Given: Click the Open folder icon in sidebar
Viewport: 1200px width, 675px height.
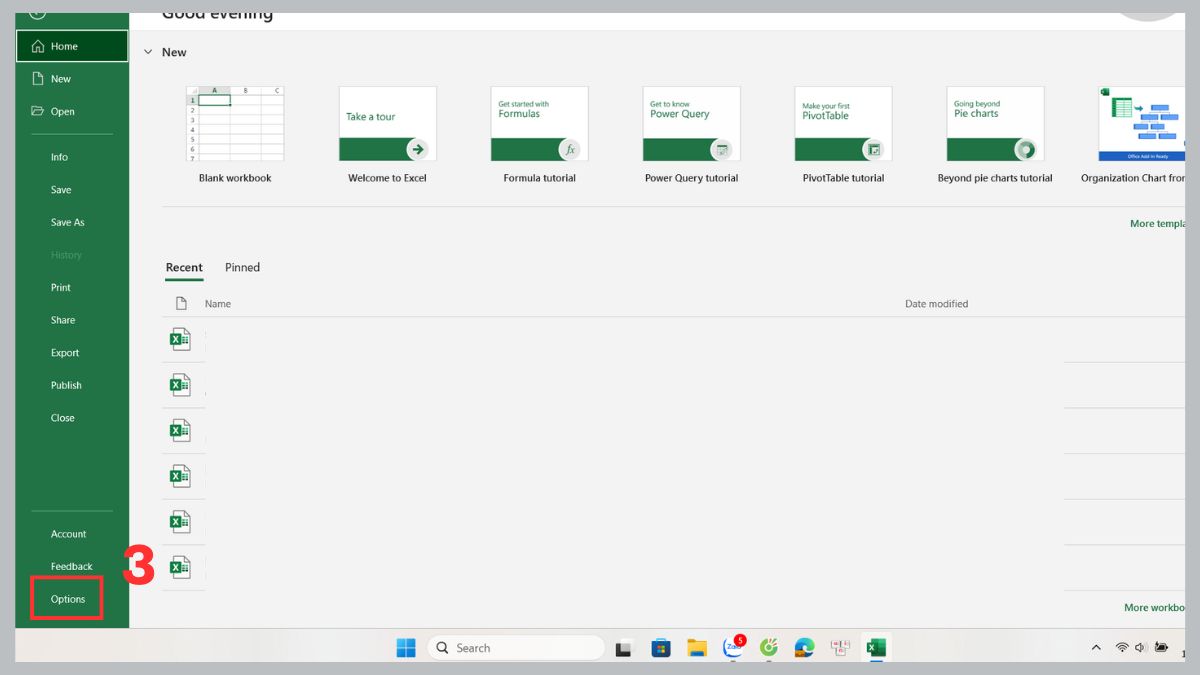Looking at the screenshot, I should click(38, 111).
